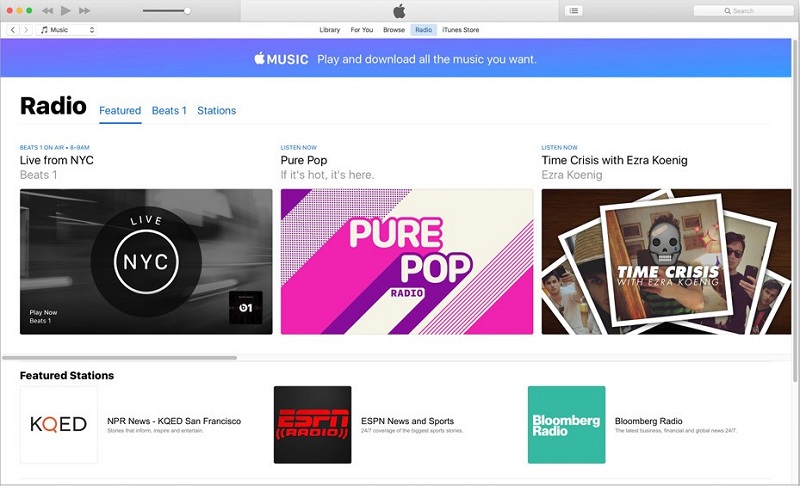
Task: Click the rewind previous track button
Action: coord(47,11)
